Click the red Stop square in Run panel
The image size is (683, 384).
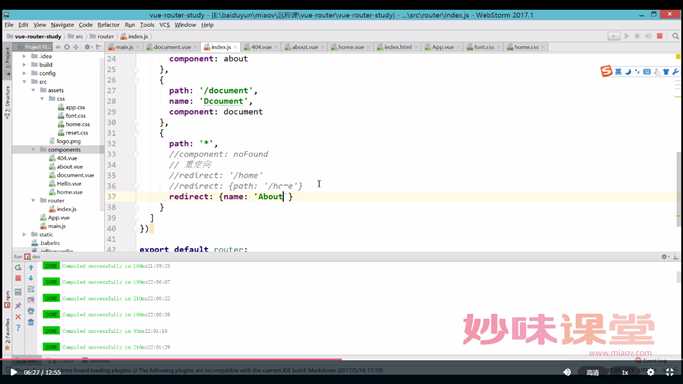pos(18,278)
